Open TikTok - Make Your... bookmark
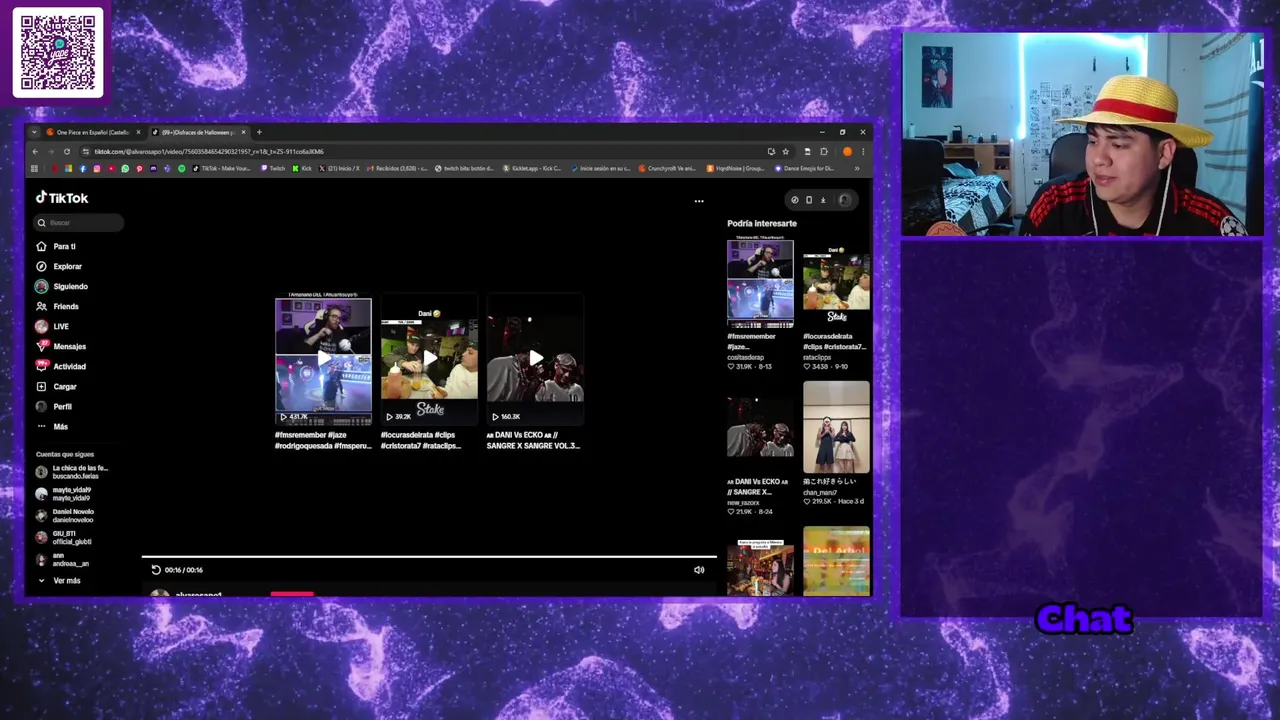Image resolution: width=1280 pixels, height=720 pixels. (x=222, y=169)
